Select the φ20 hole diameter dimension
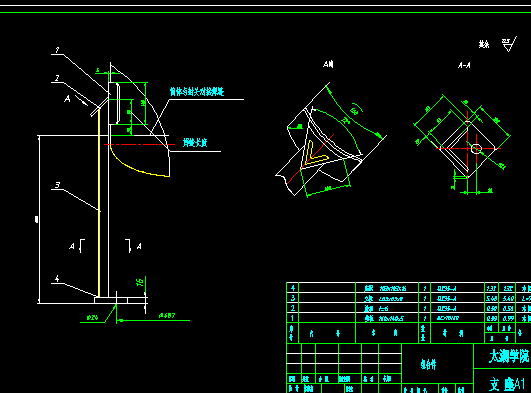This screenshot has height=393, width=531. coord(92,318)
